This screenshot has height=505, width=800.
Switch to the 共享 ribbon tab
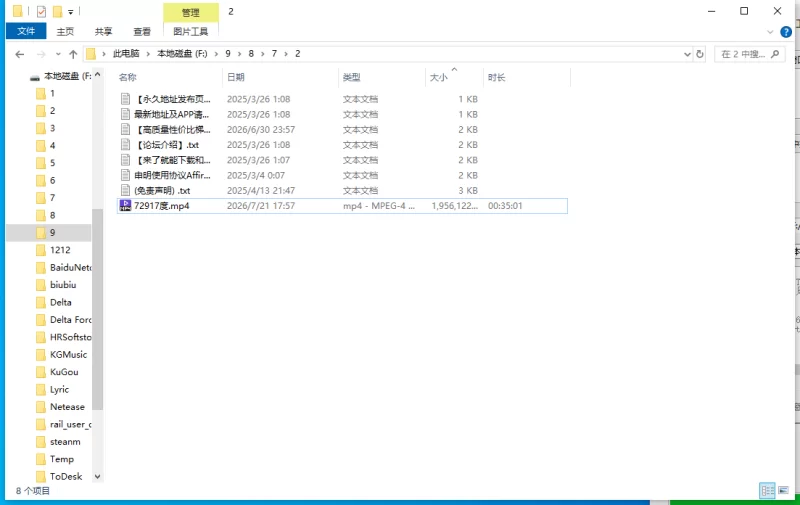pyautogui.click(x=104, y=32)
